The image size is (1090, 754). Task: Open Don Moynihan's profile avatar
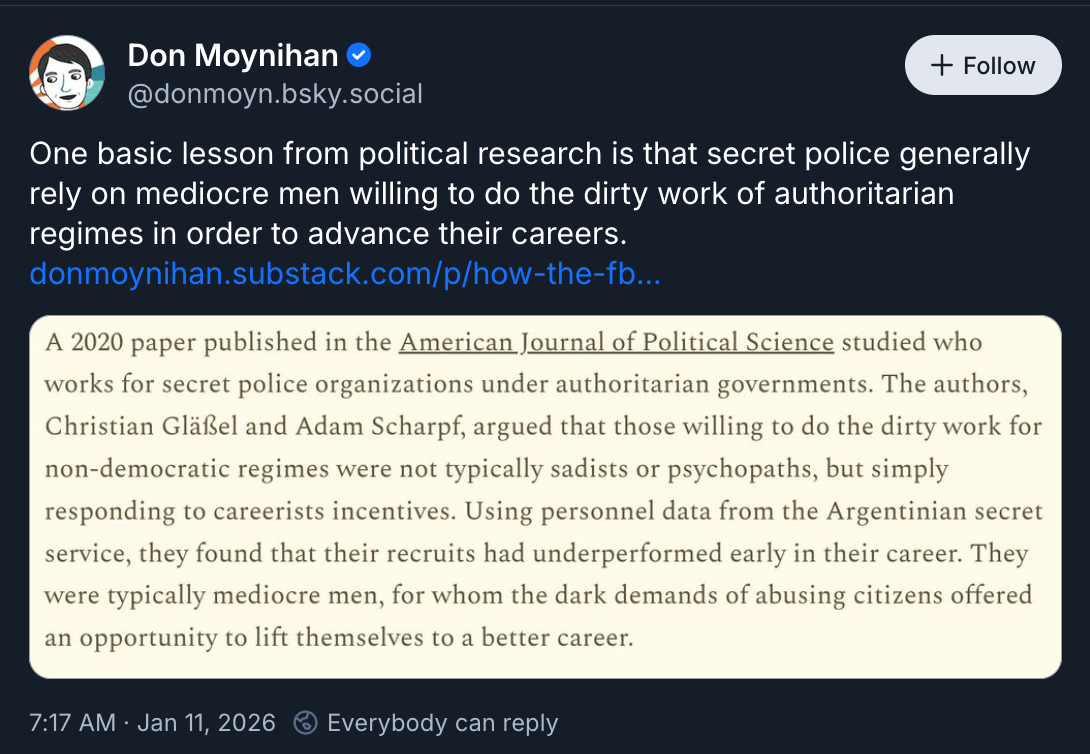tap(66, 73)
